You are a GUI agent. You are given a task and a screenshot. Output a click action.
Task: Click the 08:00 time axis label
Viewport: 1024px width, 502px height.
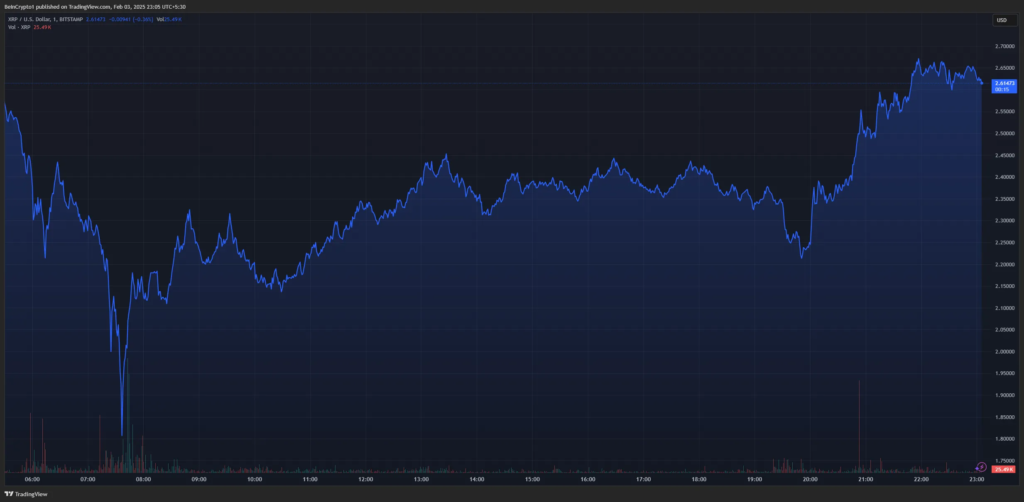click(143, 479)
